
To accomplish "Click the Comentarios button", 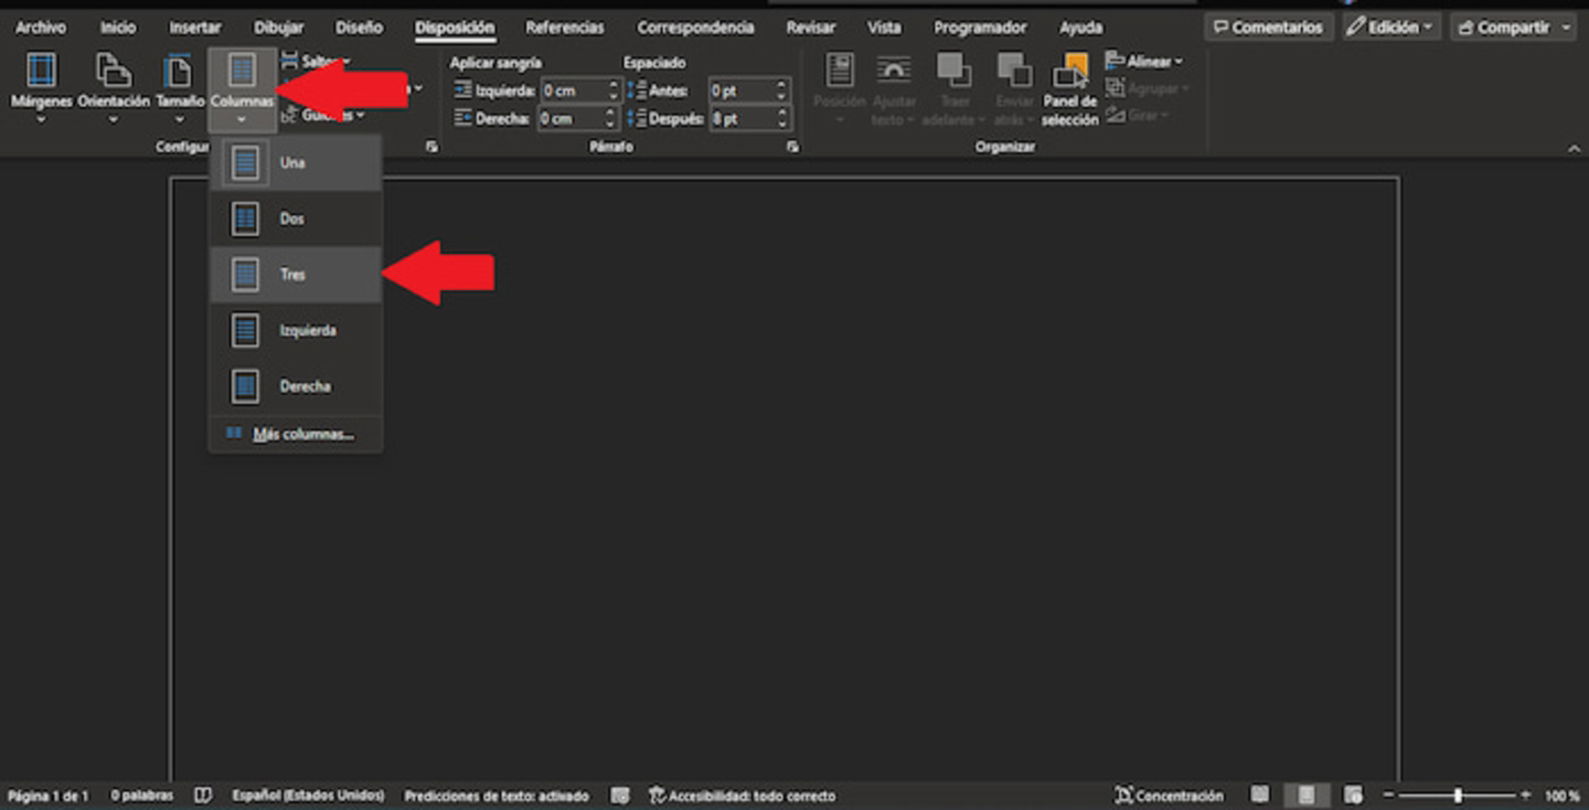I will click(1268, 27).
